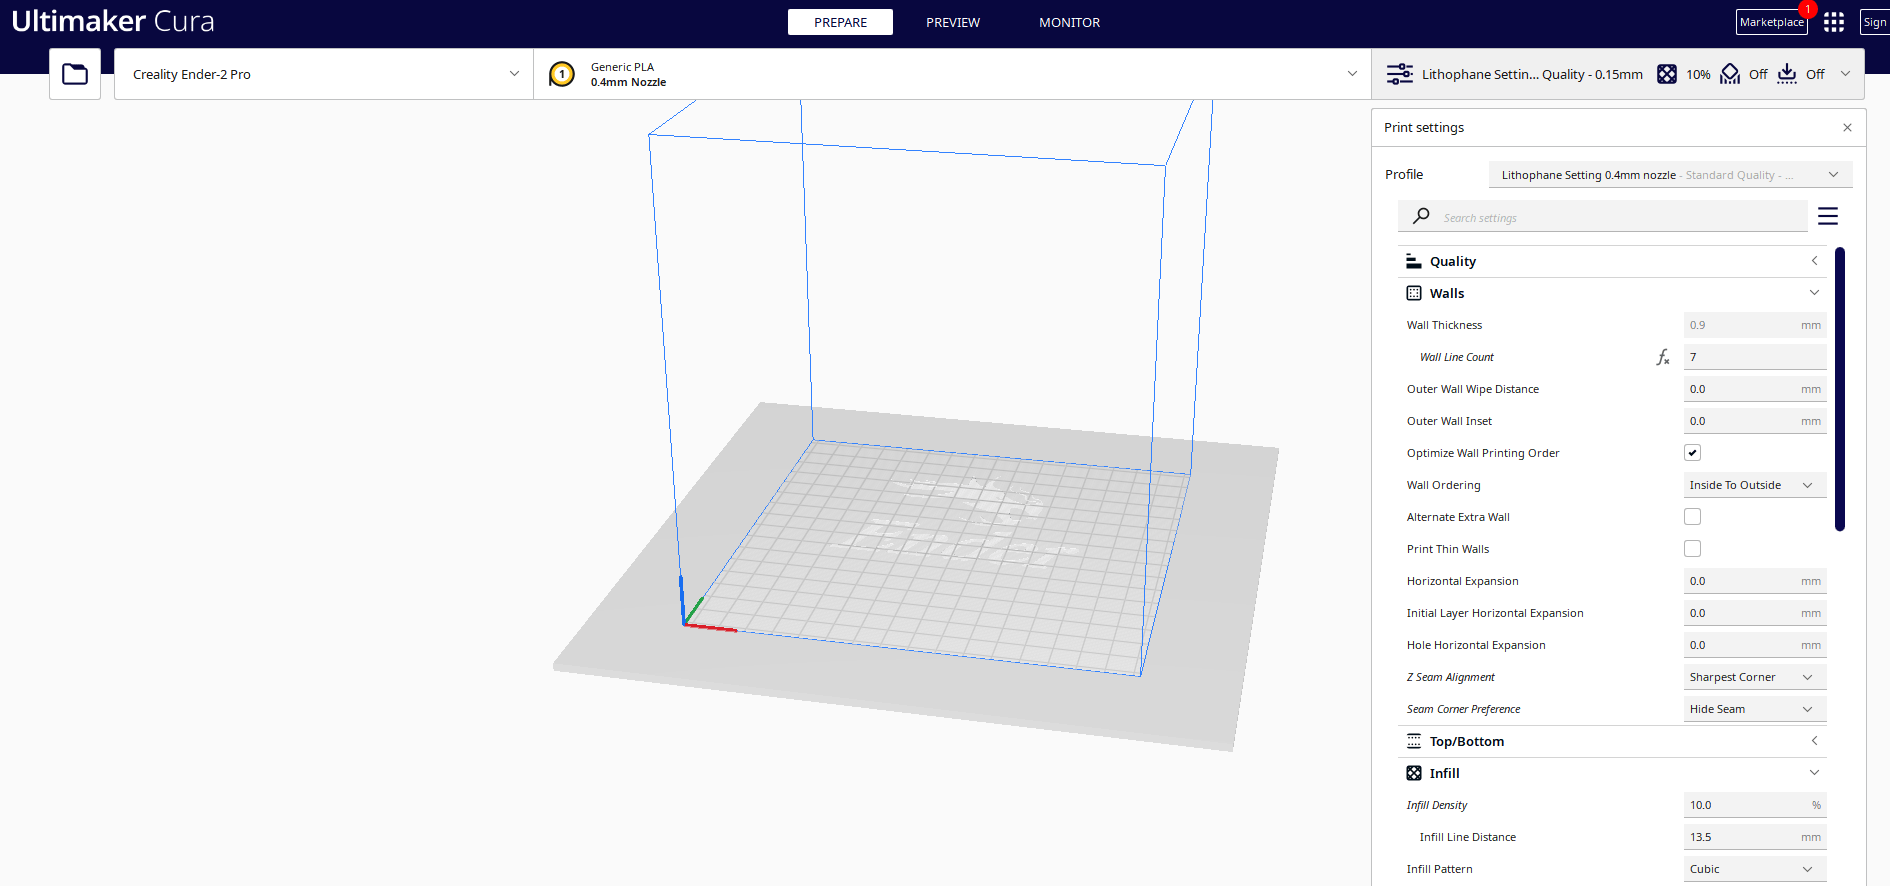Click the print settings sliders icon
1890x886 pixels.
tap(1399, 74)
